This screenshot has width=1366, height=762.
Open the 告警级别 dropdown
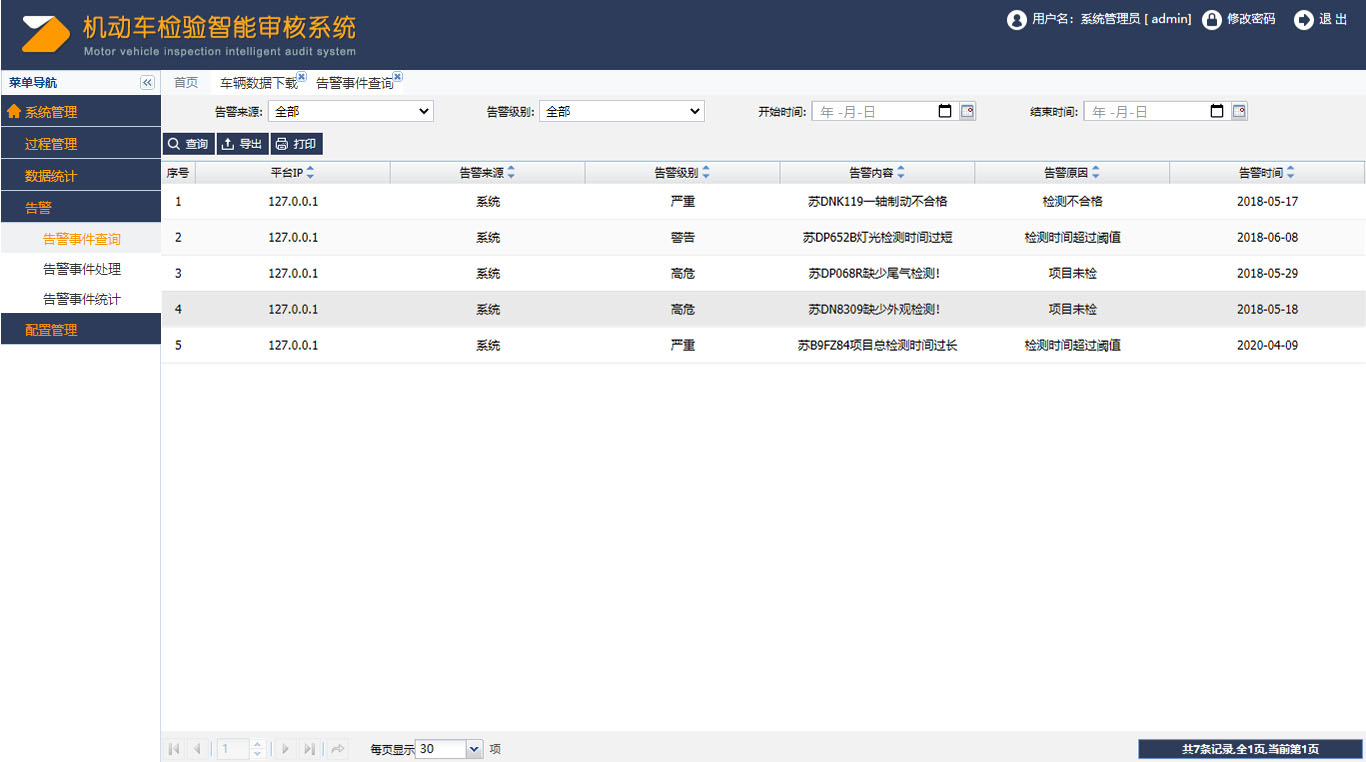621,111
